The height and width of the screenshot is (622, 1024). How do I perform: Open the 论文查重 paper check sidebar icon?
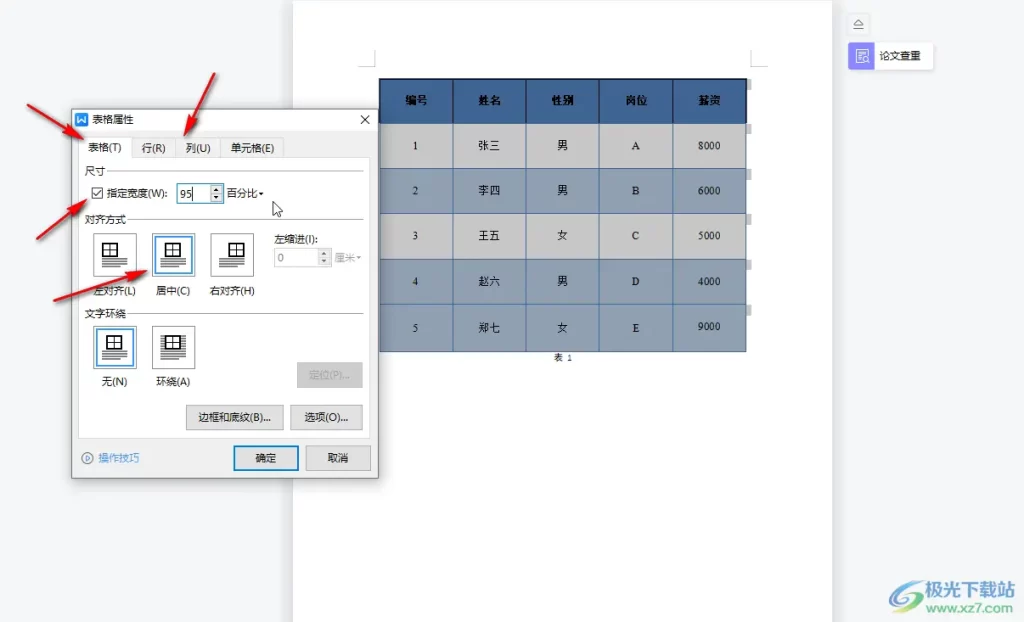860,56
